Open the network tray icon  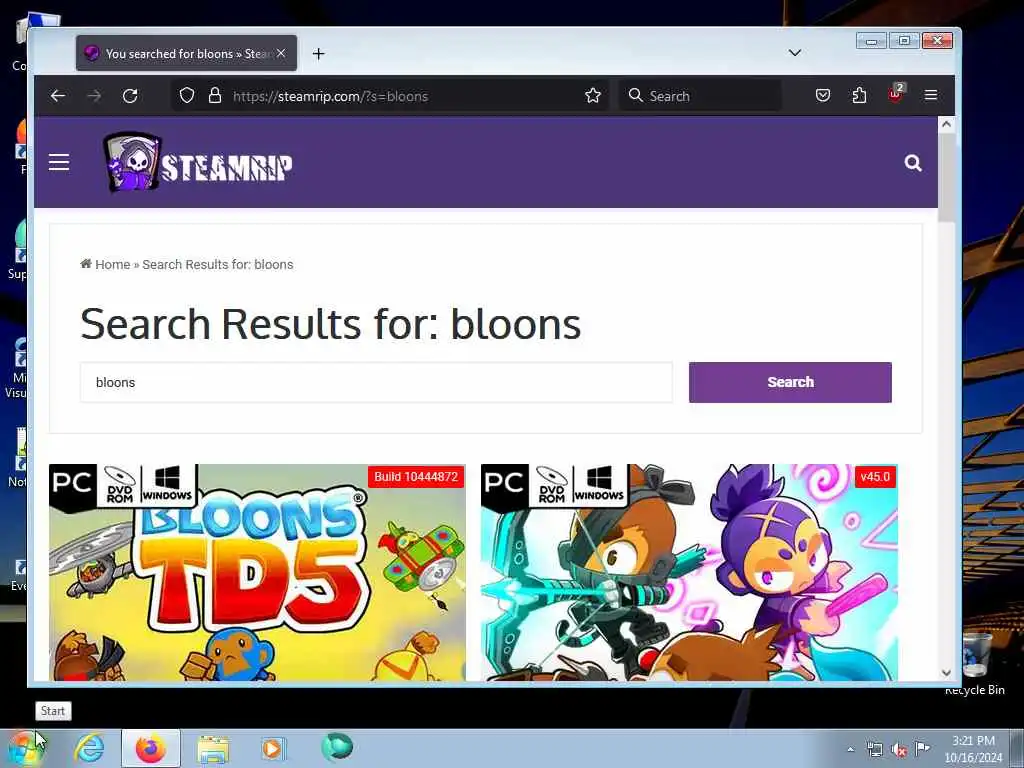tap(874, 750)
